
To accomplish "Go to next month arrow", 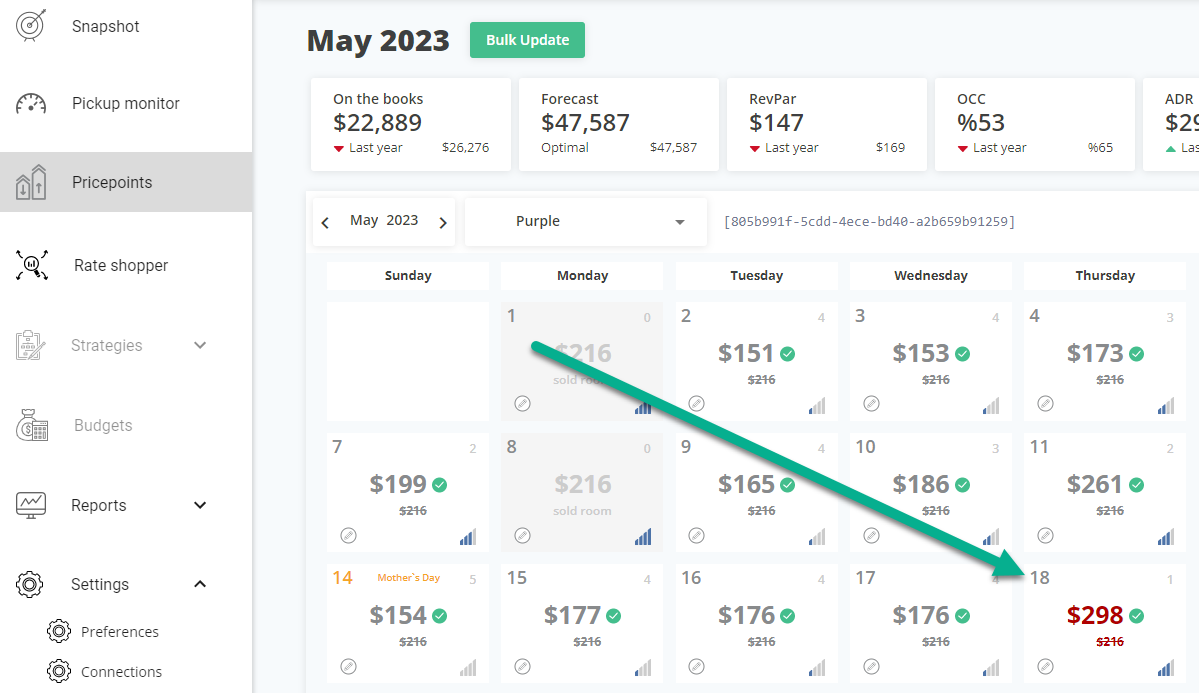I will click(x=443, y=223).
